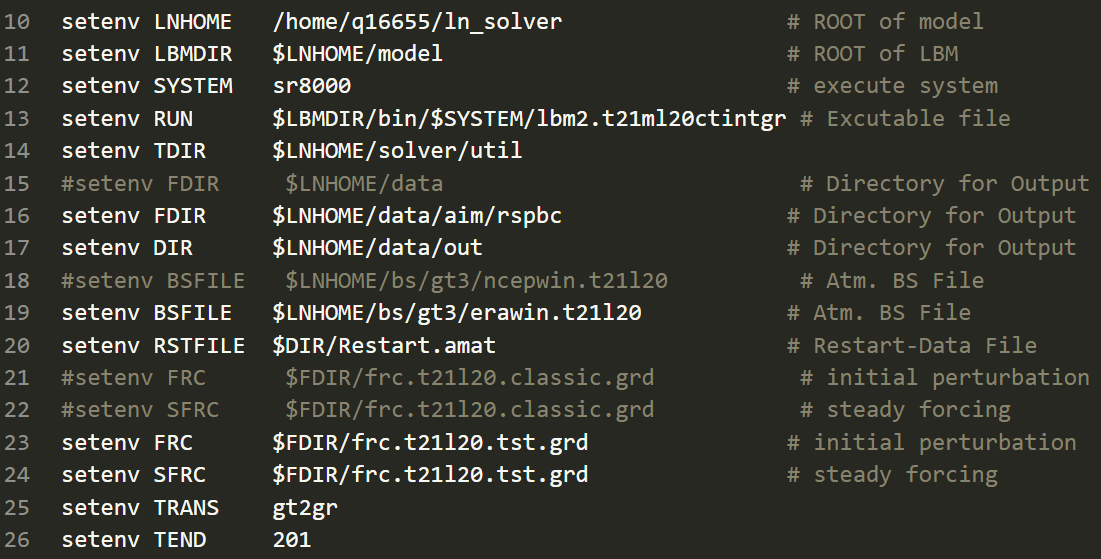Click line number 26 in gutter
Screen dimensions: 1101x559
pyautogui.click(x=17, y=540)
